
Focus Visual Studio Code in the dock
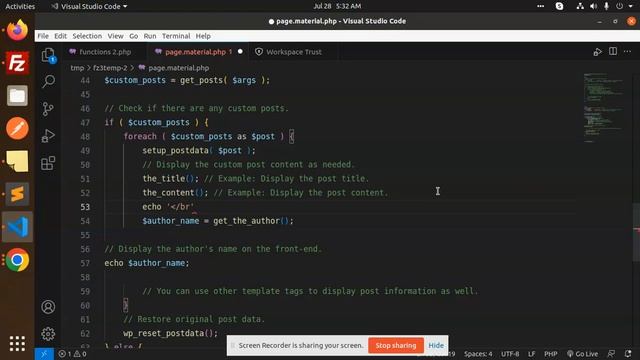[x=17, y=227]
